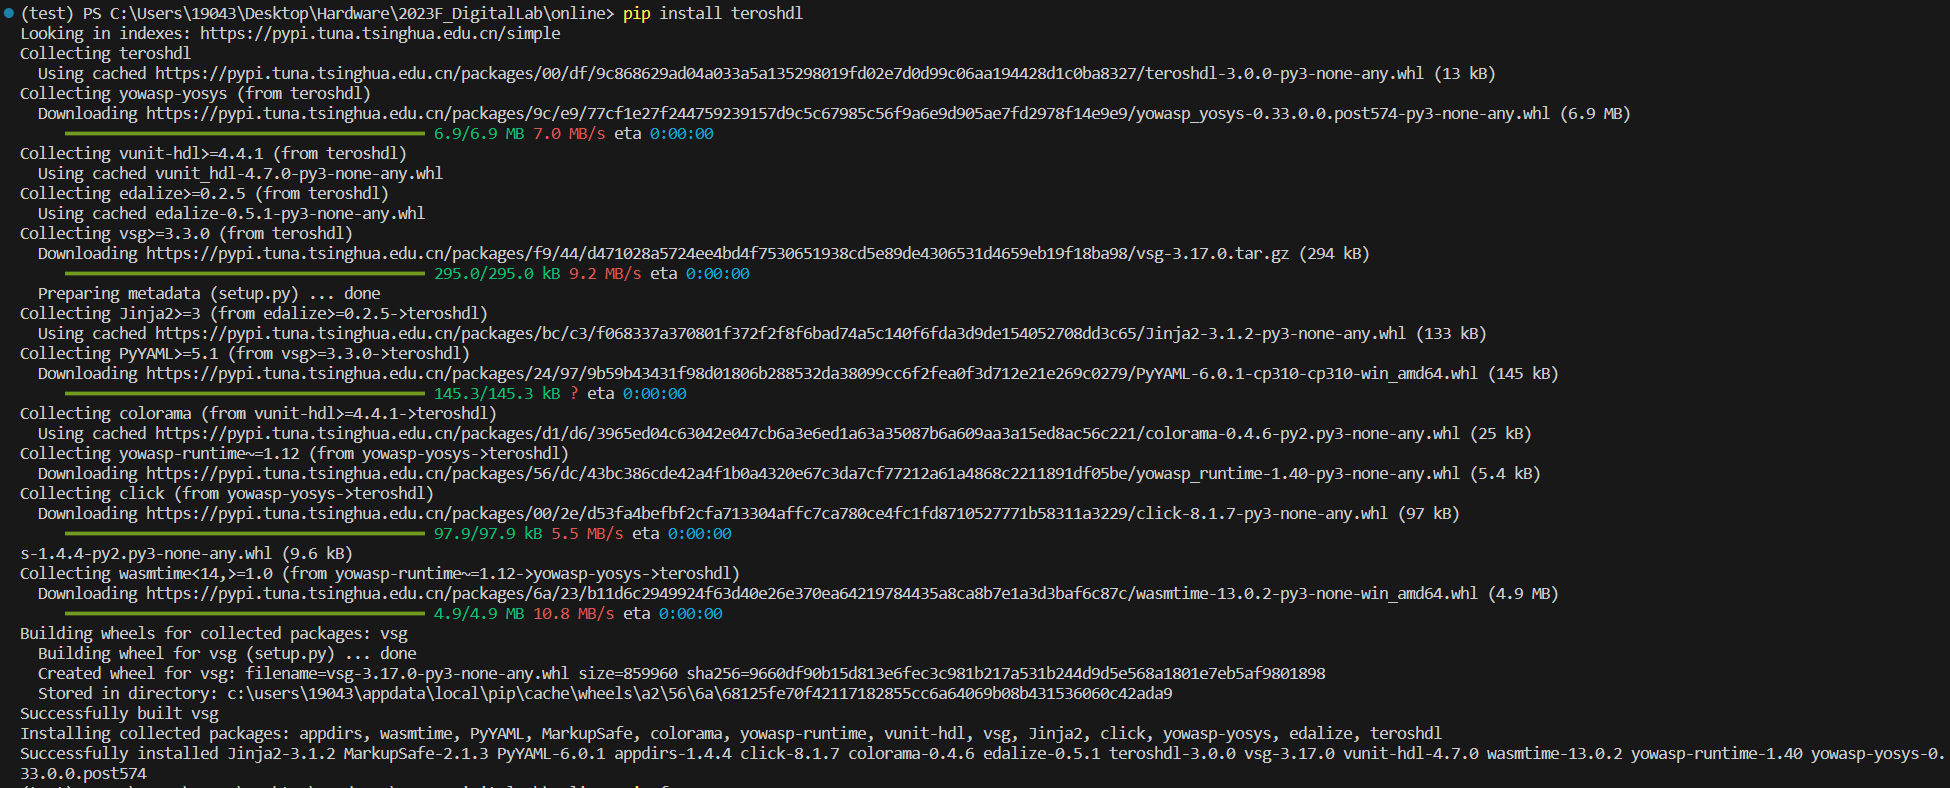Viewport: 1950px width, 788px height.
Task: Click the 97.9/97.9 kB progress bar
Action: tap(245, 533)
